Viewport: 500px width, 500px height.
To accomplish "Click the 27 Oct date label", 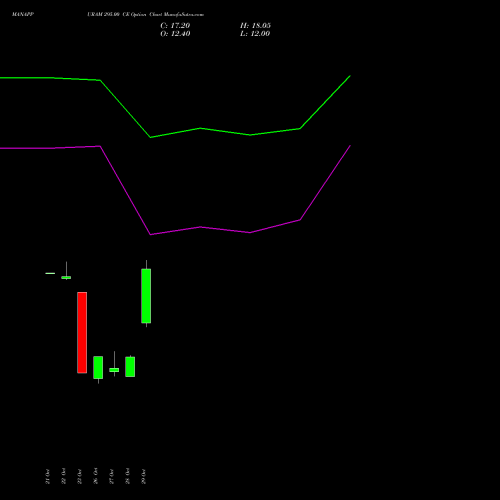I will (x=112, y=476).
